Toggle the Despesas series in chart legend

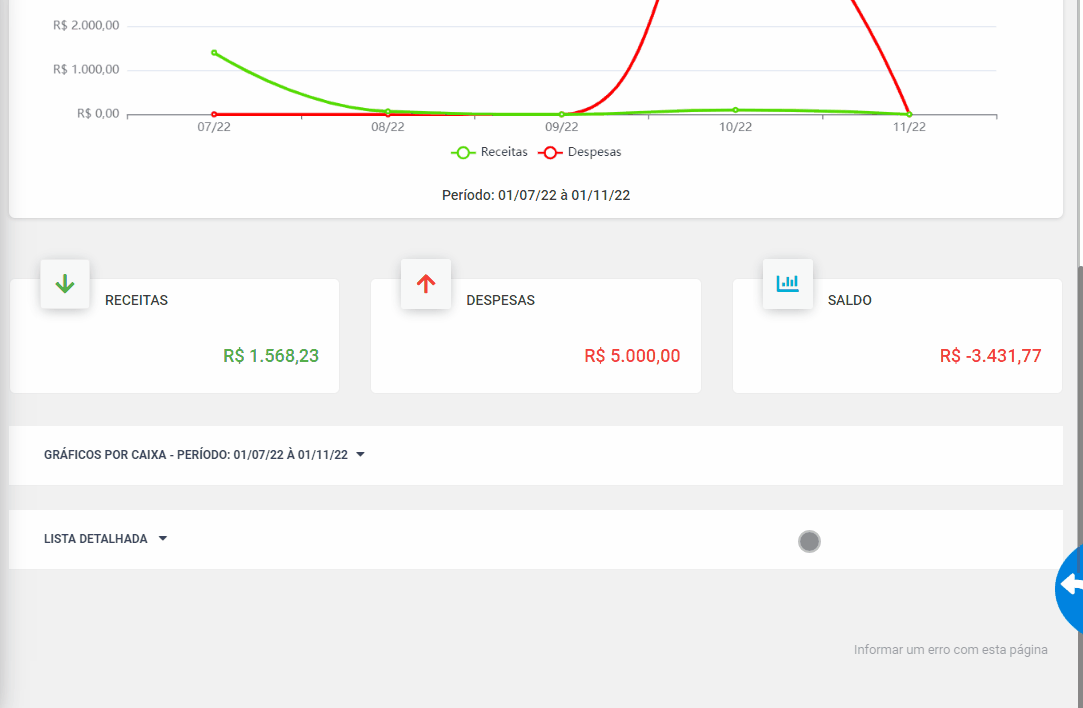tap(580, 152)
